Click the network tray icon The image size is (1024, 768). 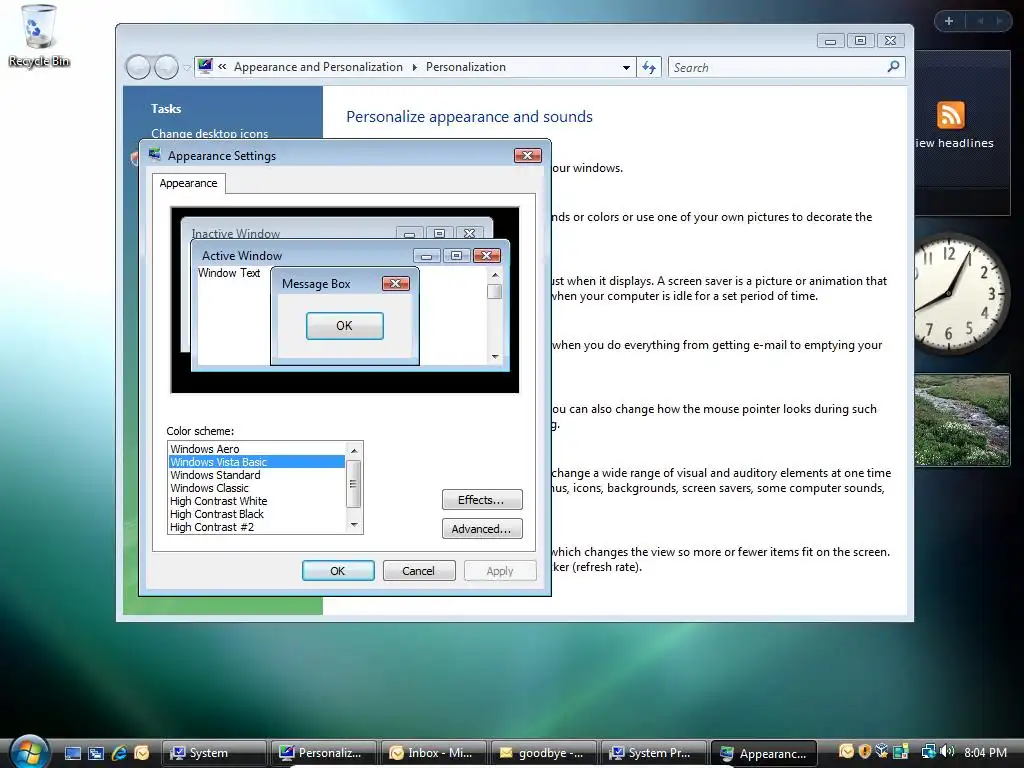click(x=929, y=752)
